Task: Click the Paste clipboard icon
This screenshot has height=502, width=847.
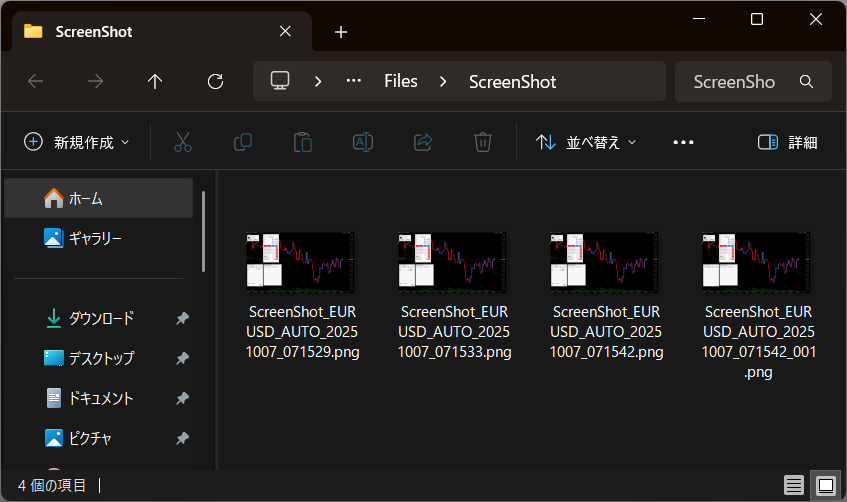Action: (302, 142)
